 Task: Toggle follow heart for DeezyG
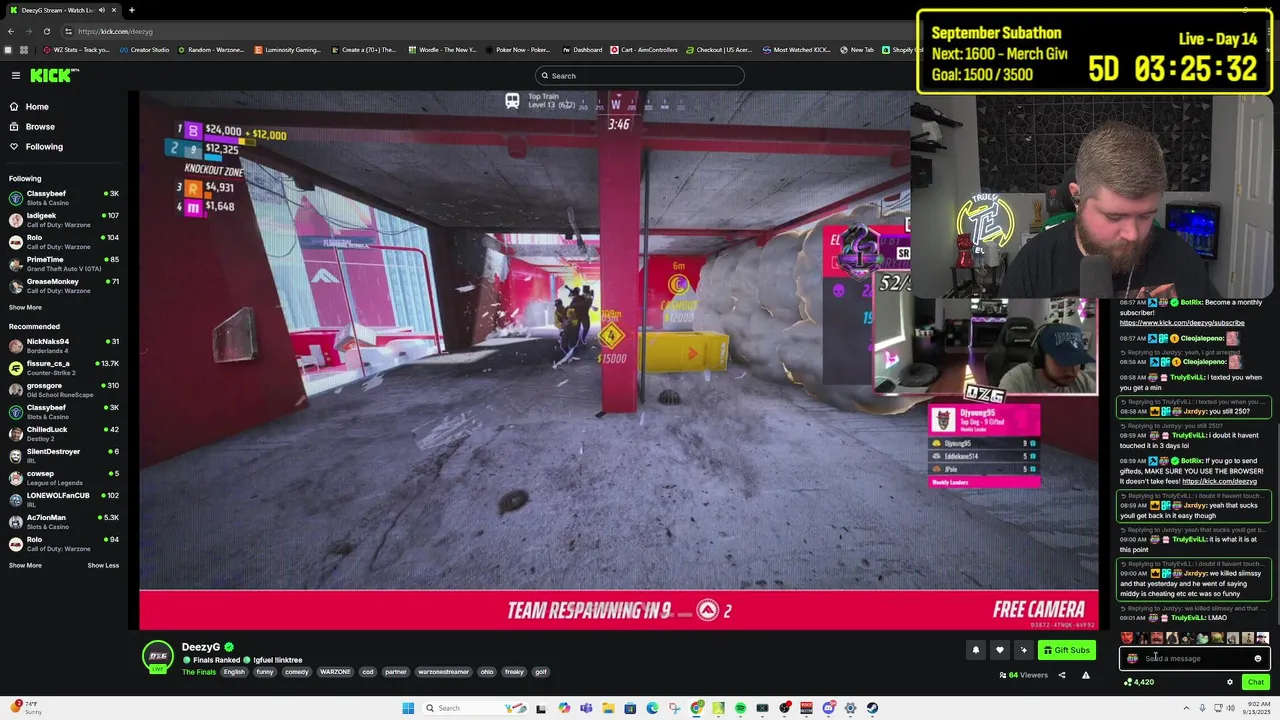999,650
